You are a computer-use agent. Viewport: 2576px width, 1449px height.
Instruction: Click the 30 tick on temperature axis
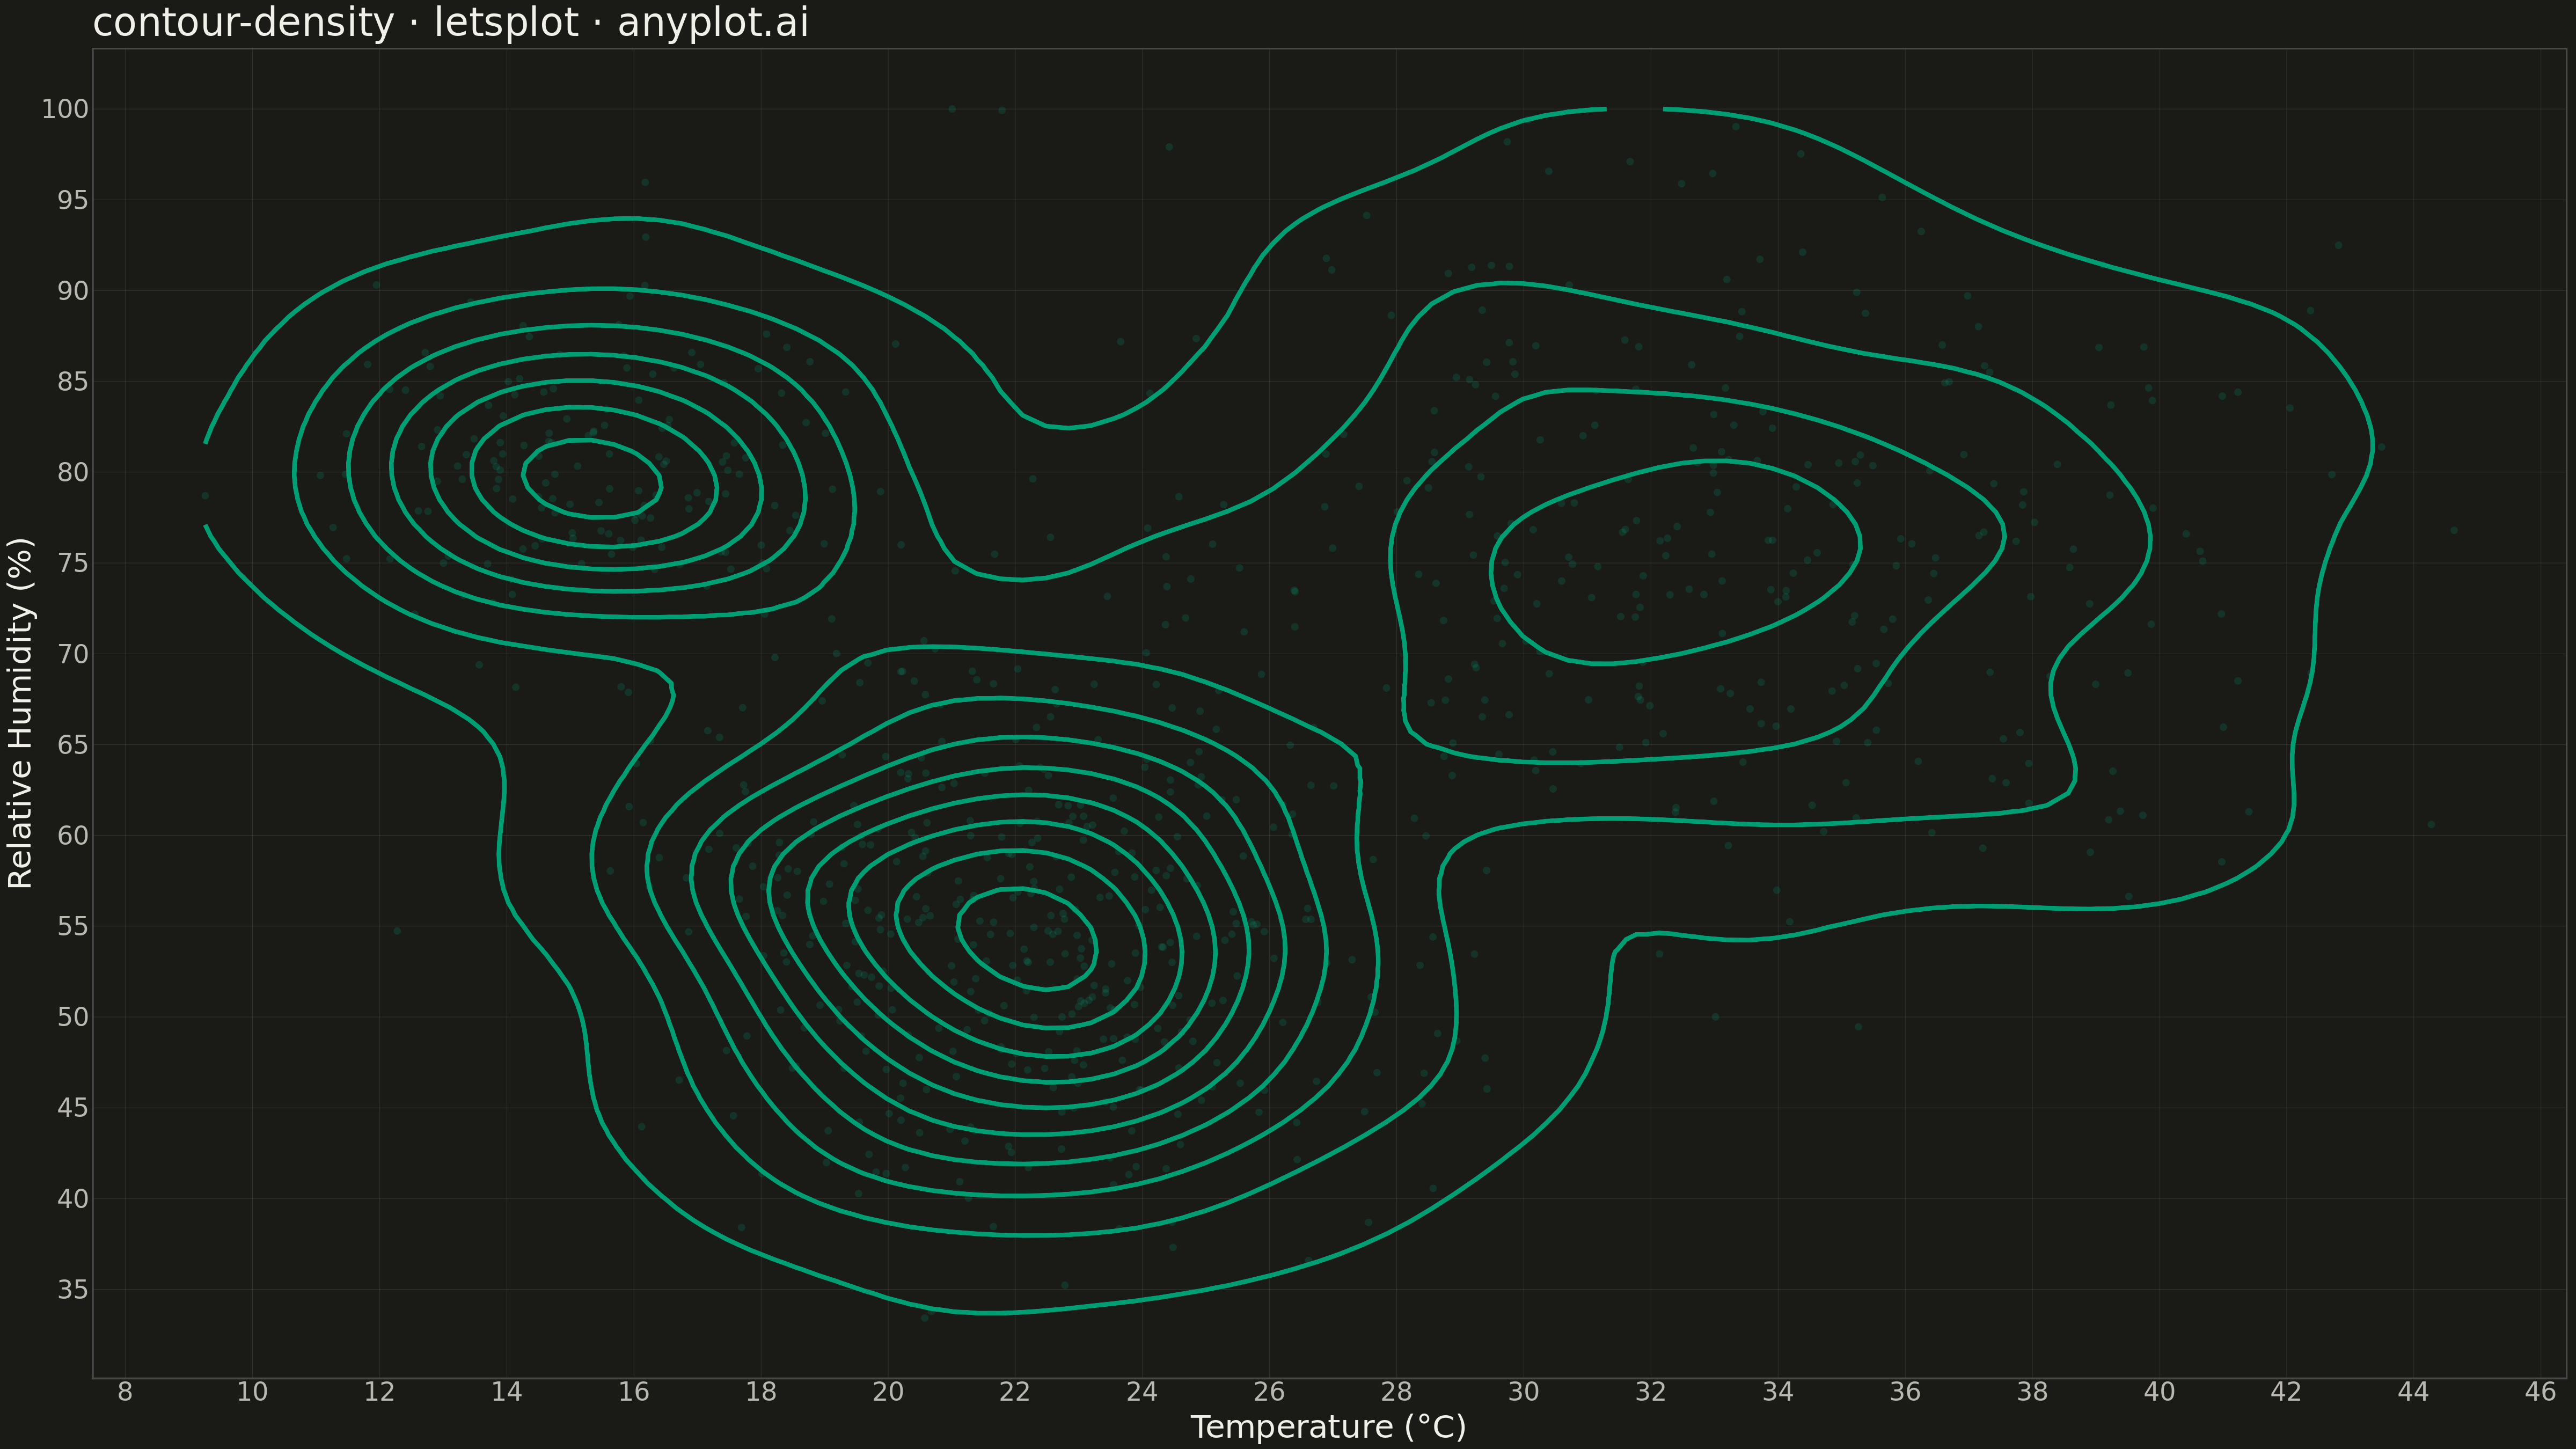tap(1523, 1392)
